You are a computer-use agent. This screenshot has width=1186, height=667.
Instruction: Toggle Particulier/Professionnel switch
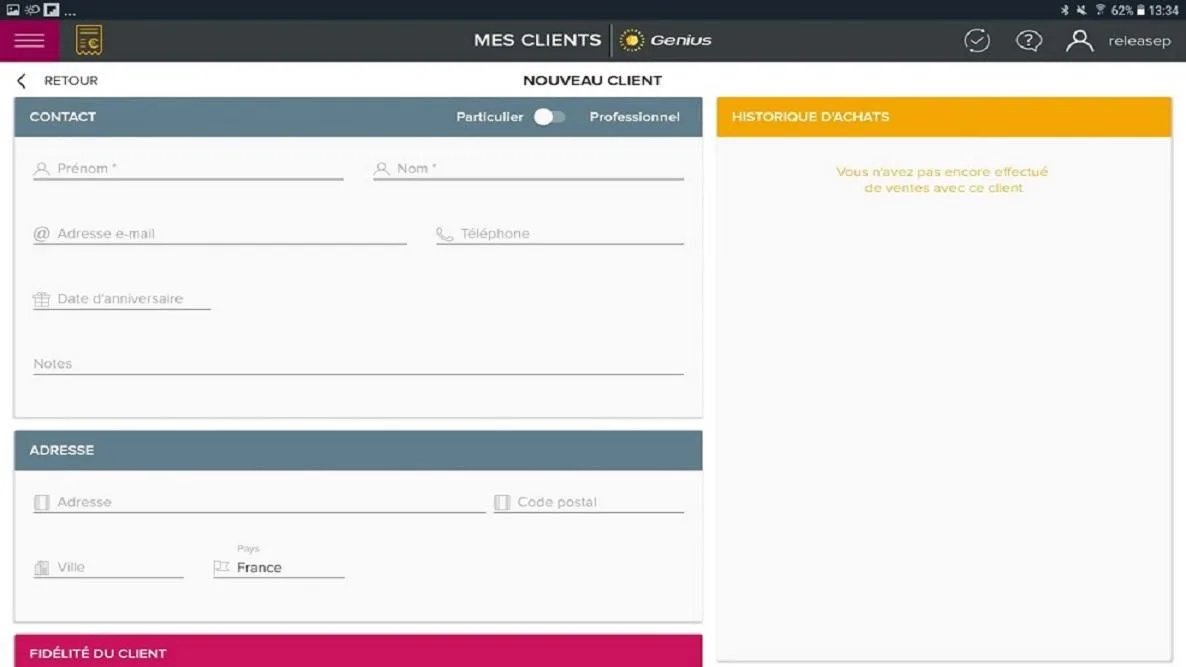549,116
